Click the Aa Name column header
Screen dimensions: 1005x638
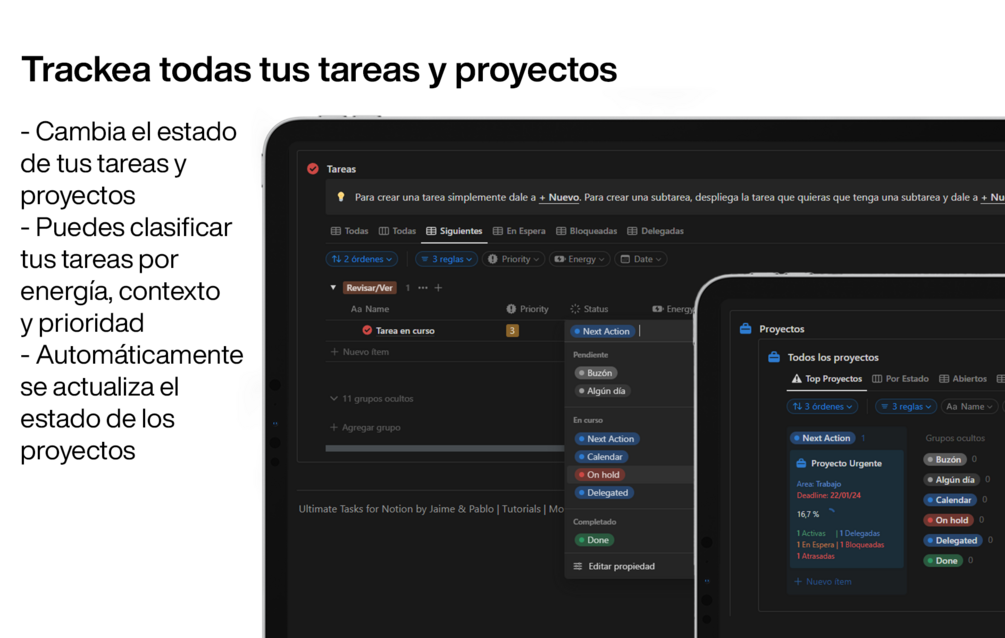click(370, 309)
